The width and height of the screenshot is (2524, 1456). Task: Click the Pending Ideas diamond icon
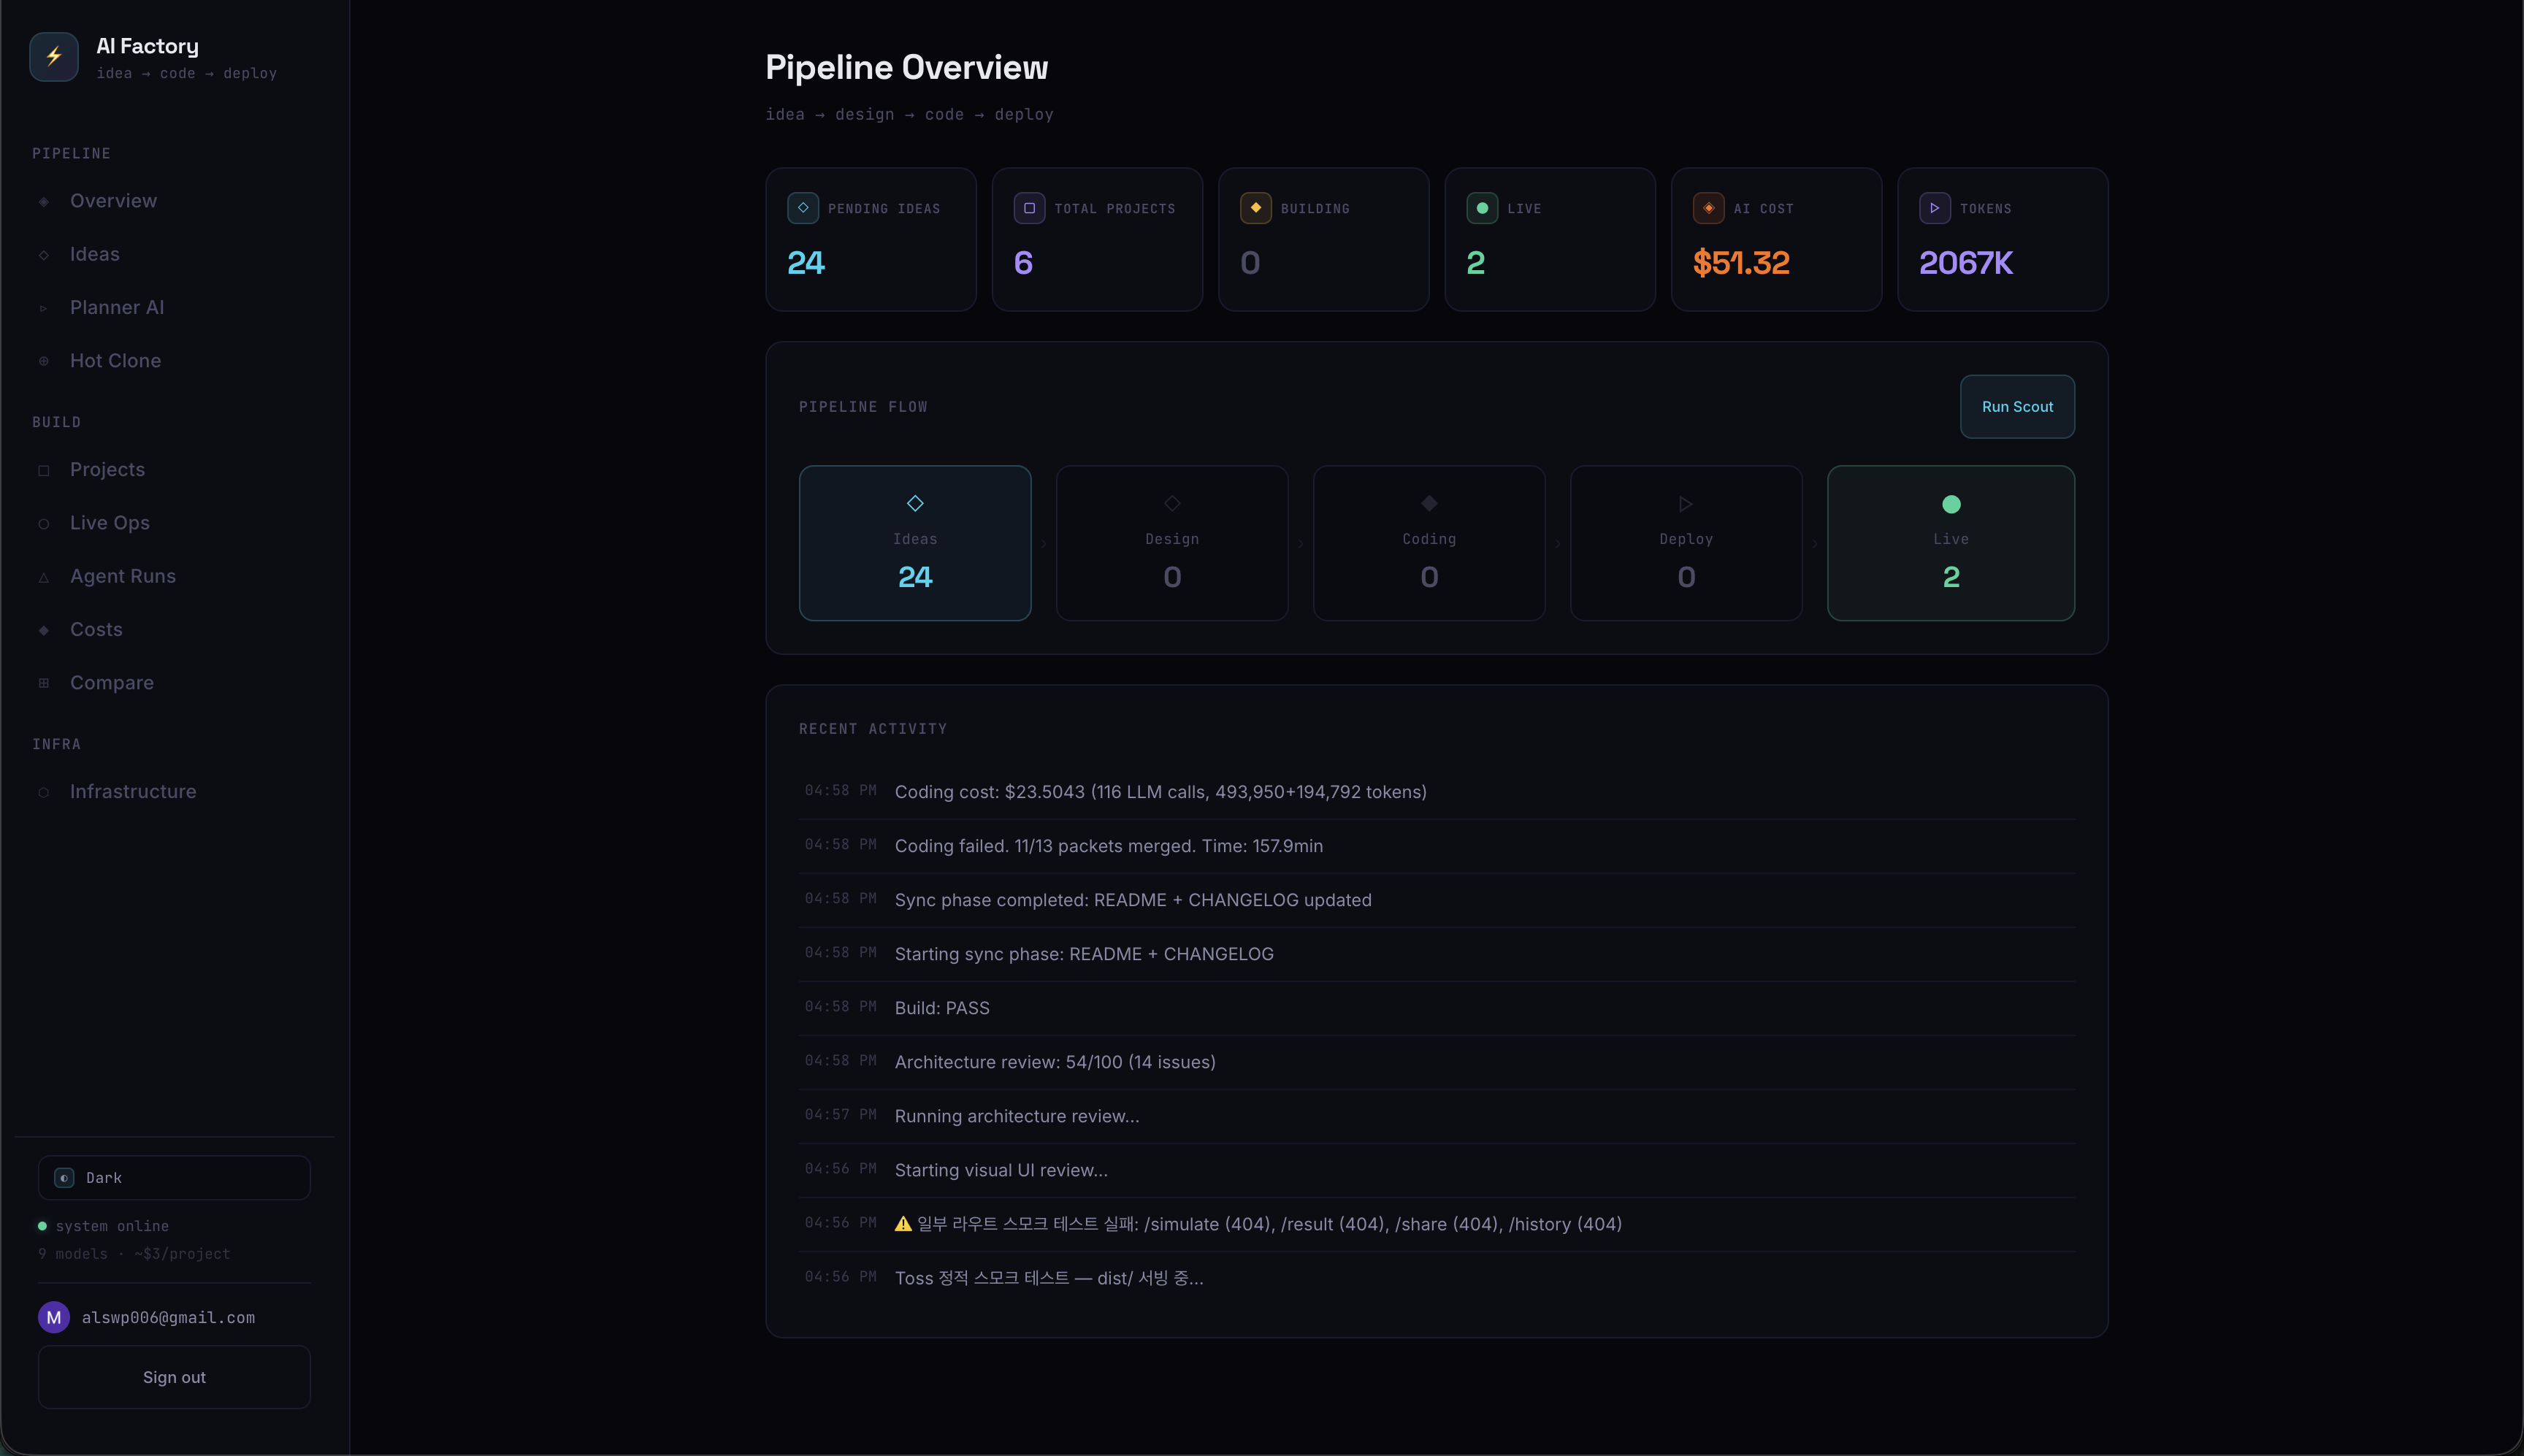pos(803,208)
